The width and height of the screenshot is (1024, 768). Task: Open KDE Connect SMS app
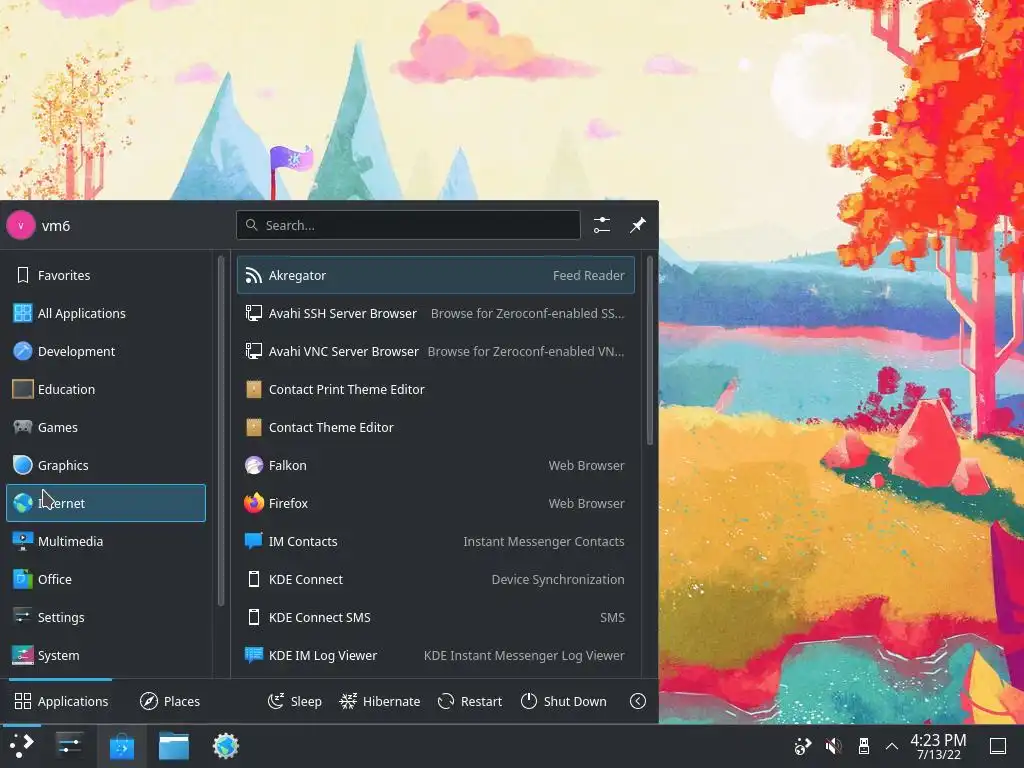[x=436, y=617]
